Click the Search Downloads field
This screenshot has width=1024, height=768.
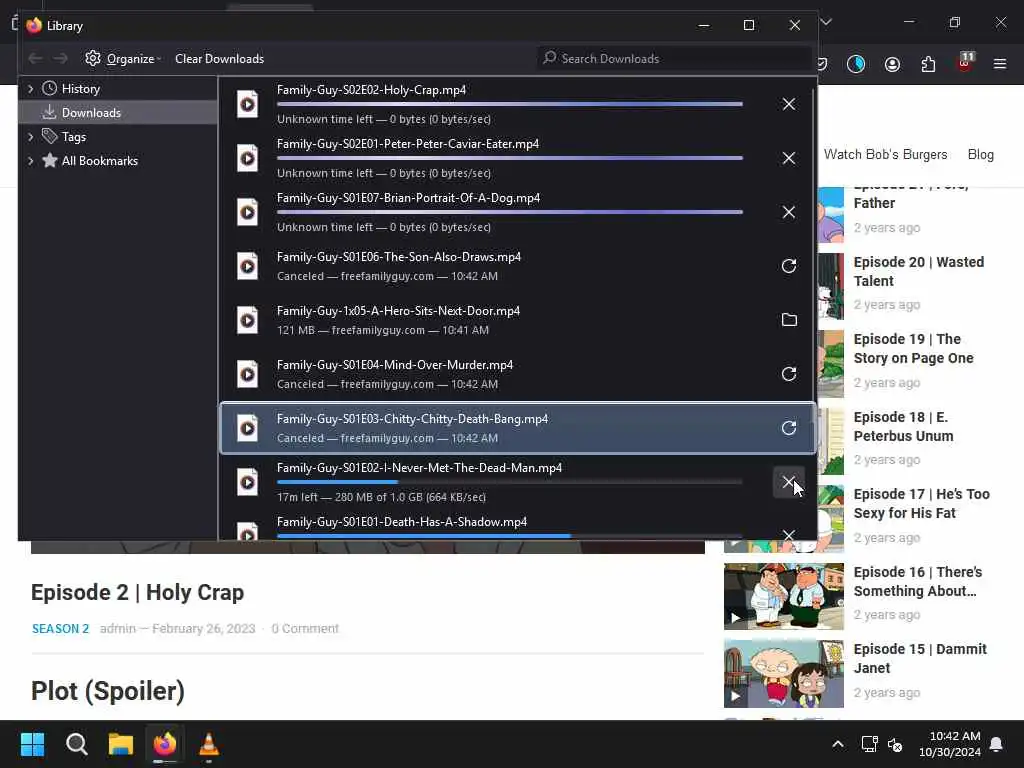[674, 59]
